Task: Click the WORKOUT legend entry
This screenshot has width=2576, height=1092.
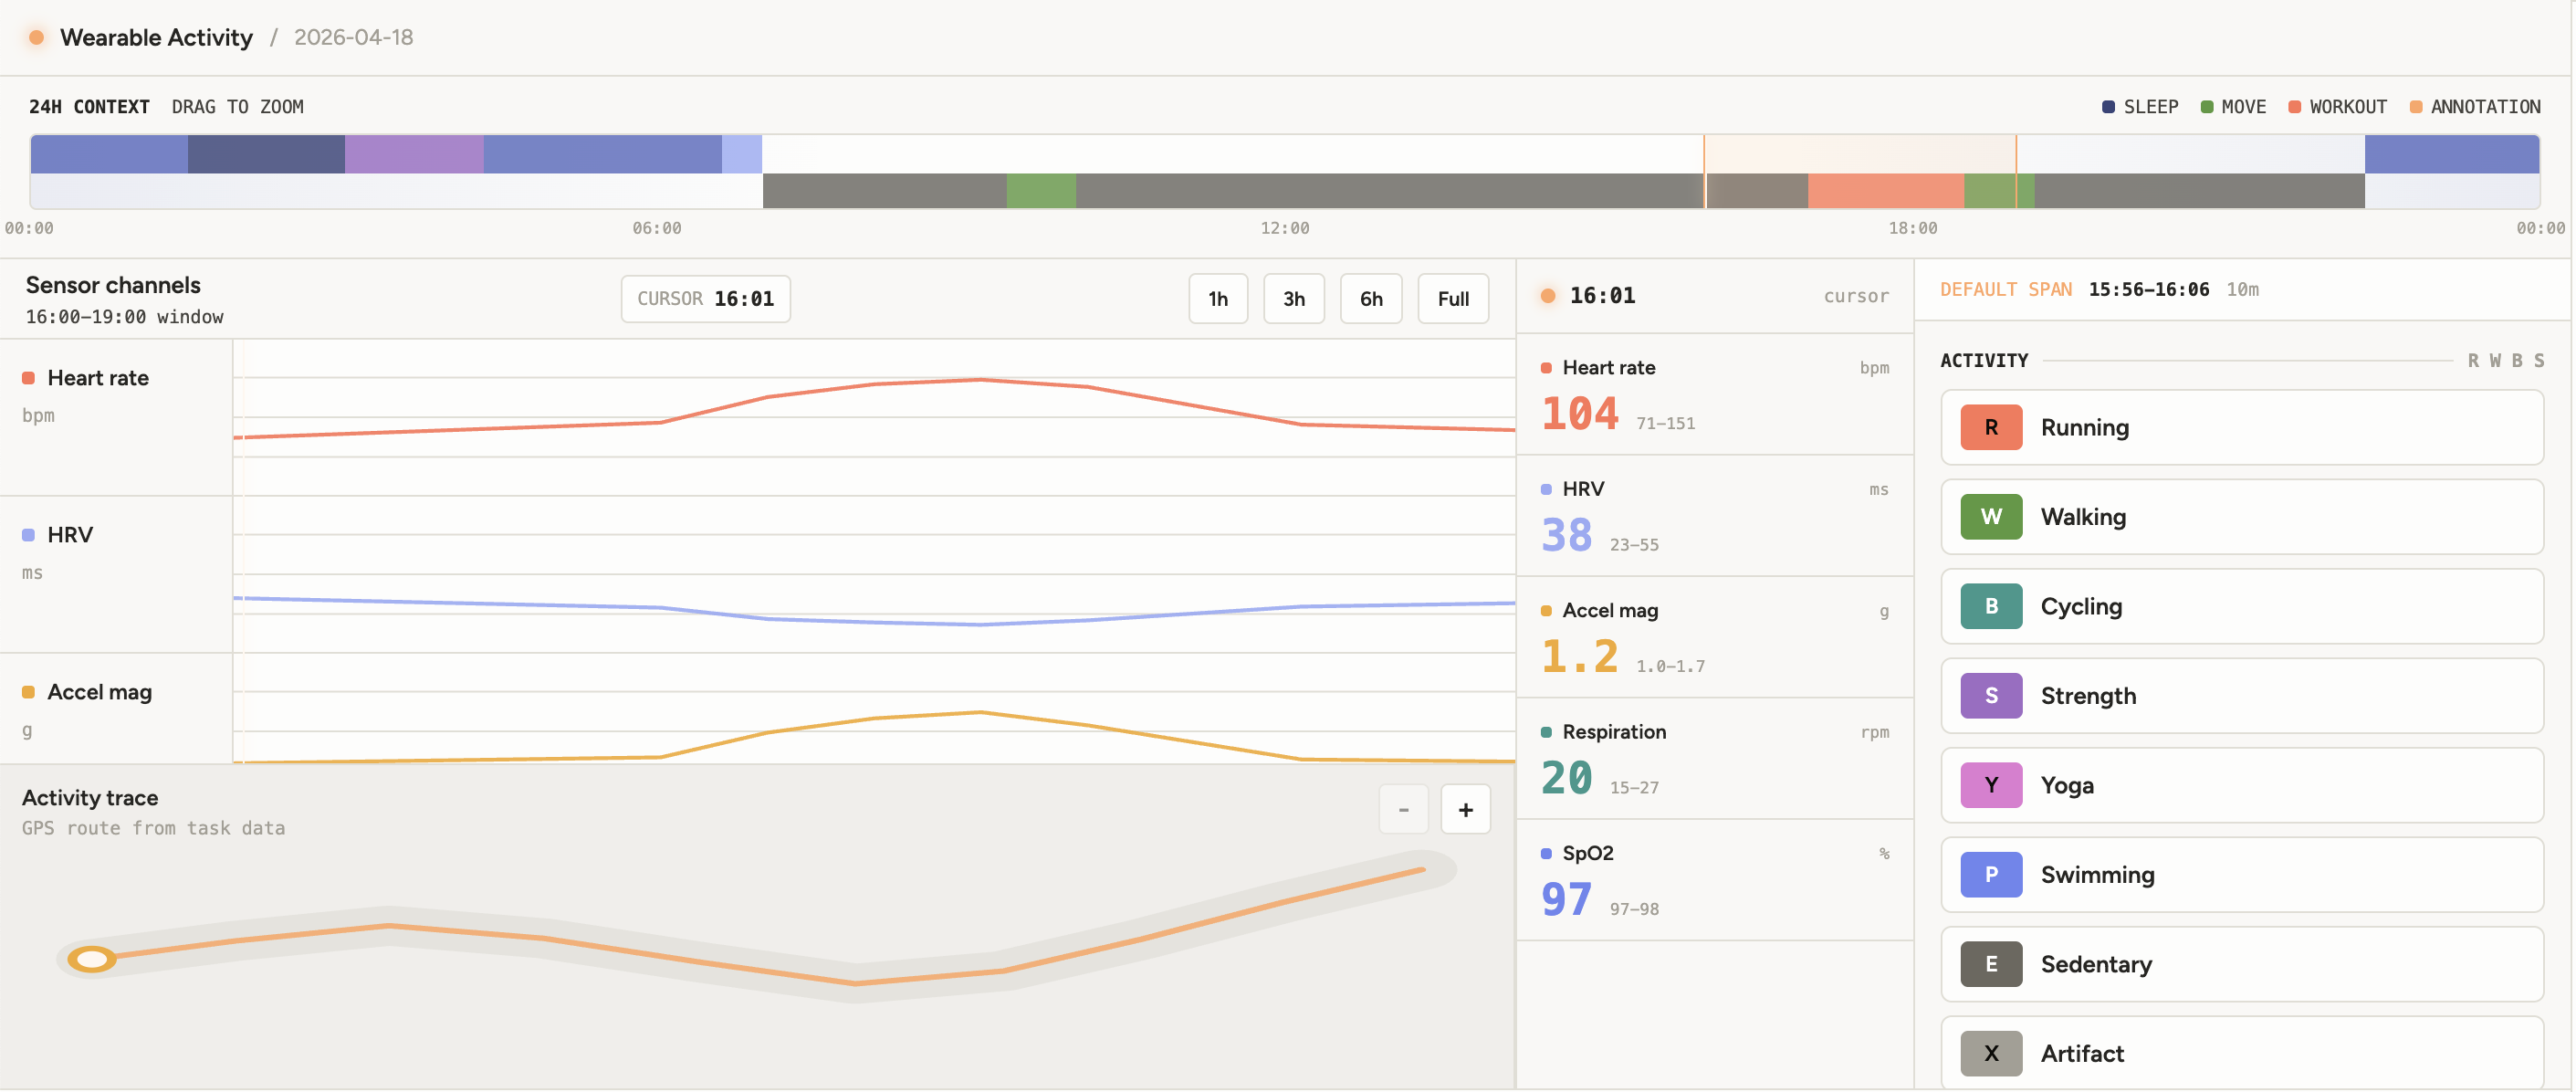Action: (x=2337, y=107)
